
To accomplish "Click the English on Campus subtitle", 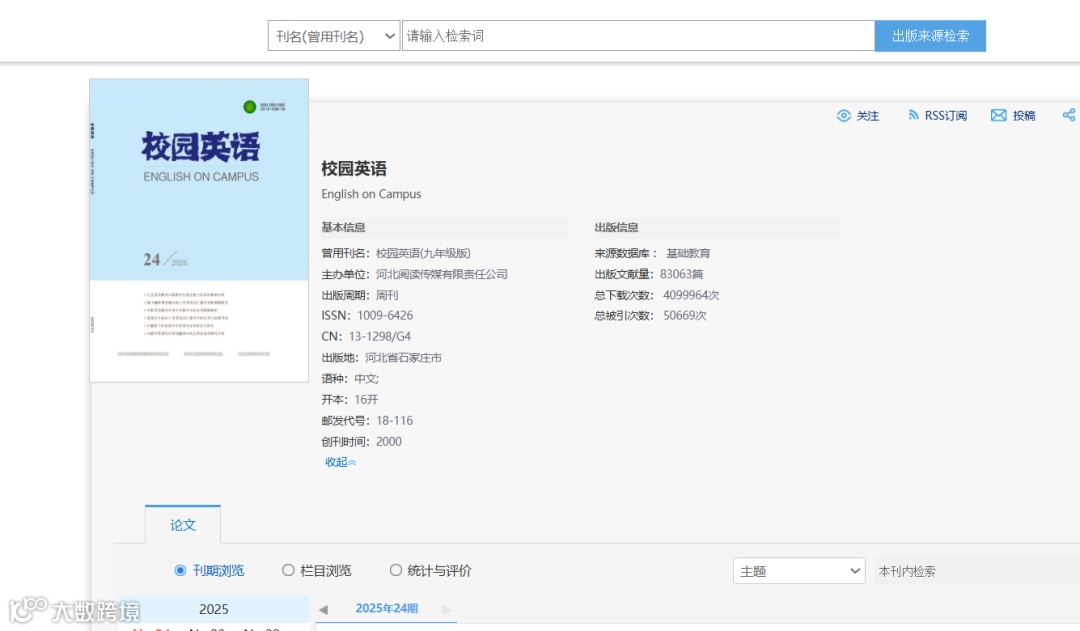I will coord(371,194).
